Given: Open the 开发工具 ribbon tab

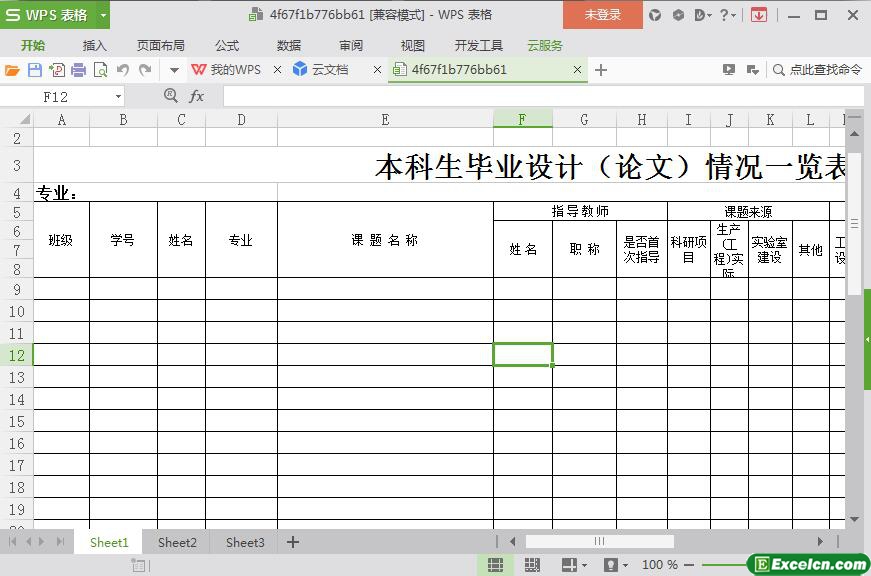Looking at the screenshot, I should tap(479, 46).
